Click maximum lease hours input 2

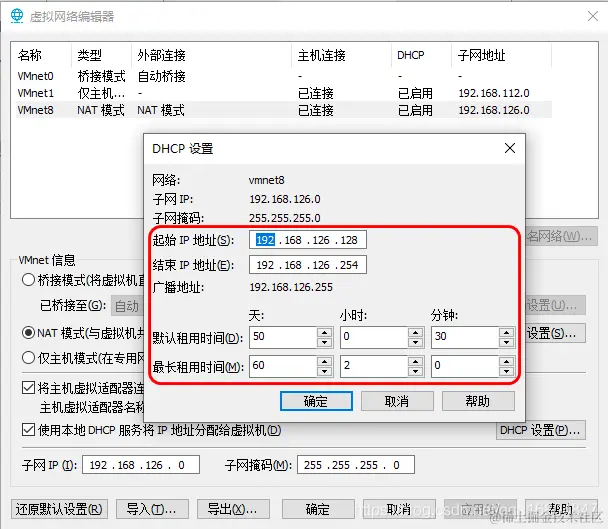pos(375,366)
